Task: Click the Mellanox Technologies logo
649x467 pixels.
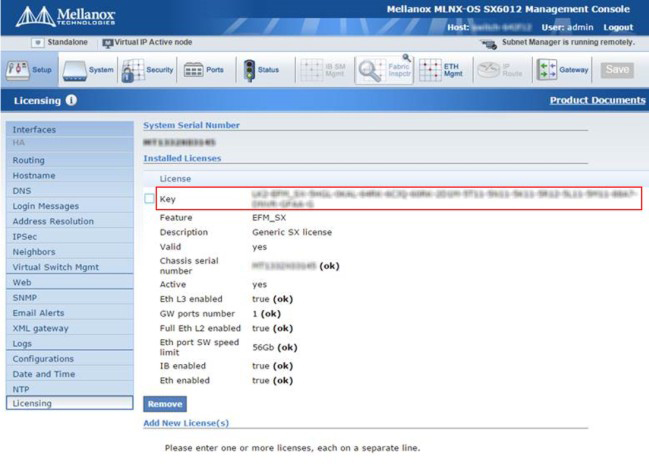Action: (65, 17)
